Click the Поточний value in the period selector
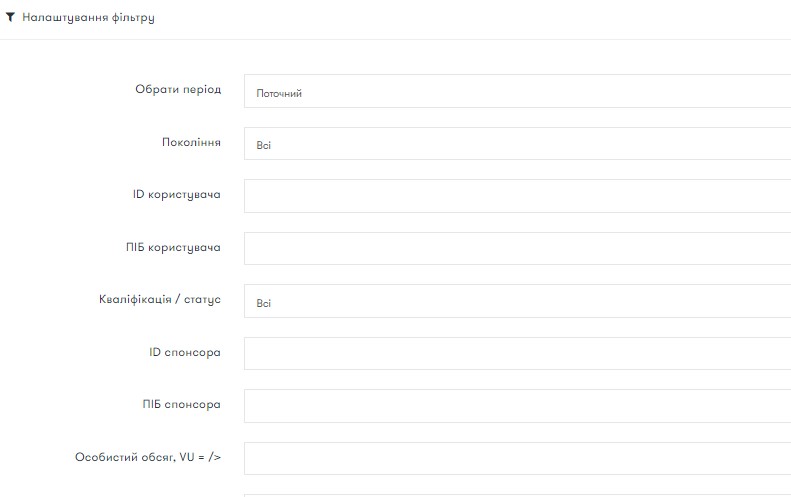Image resolution: width=791 pixels, height=497 pixels. point(279,93)
